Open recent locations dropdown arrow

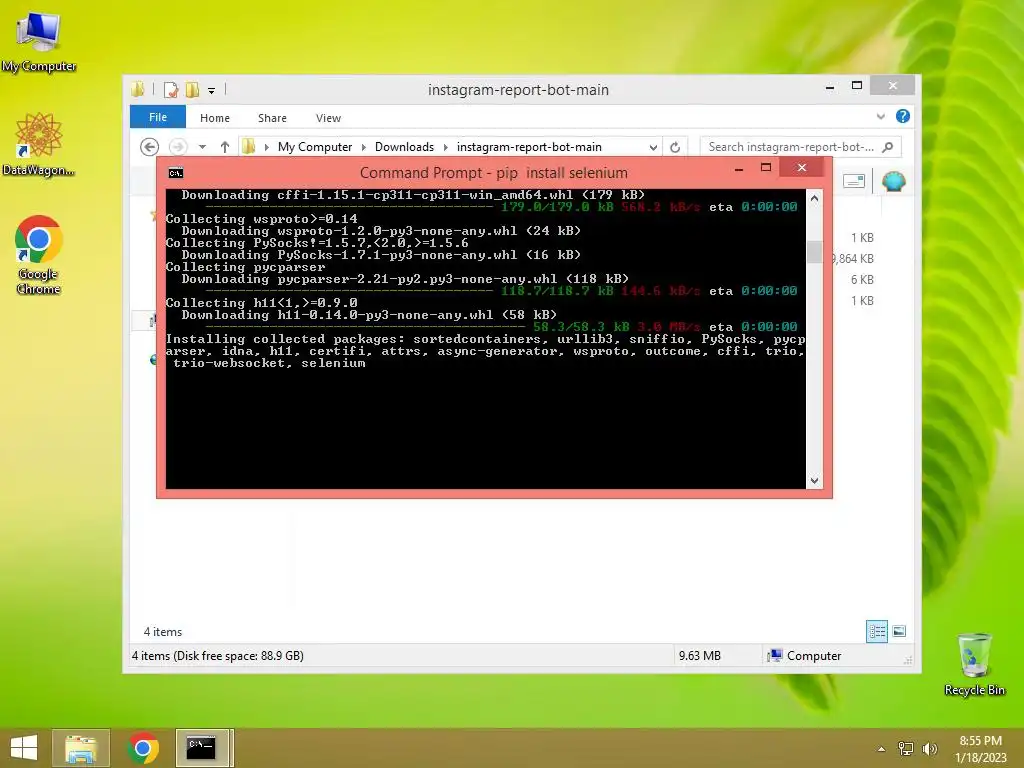pyautogui.click(x=202, y=147)
